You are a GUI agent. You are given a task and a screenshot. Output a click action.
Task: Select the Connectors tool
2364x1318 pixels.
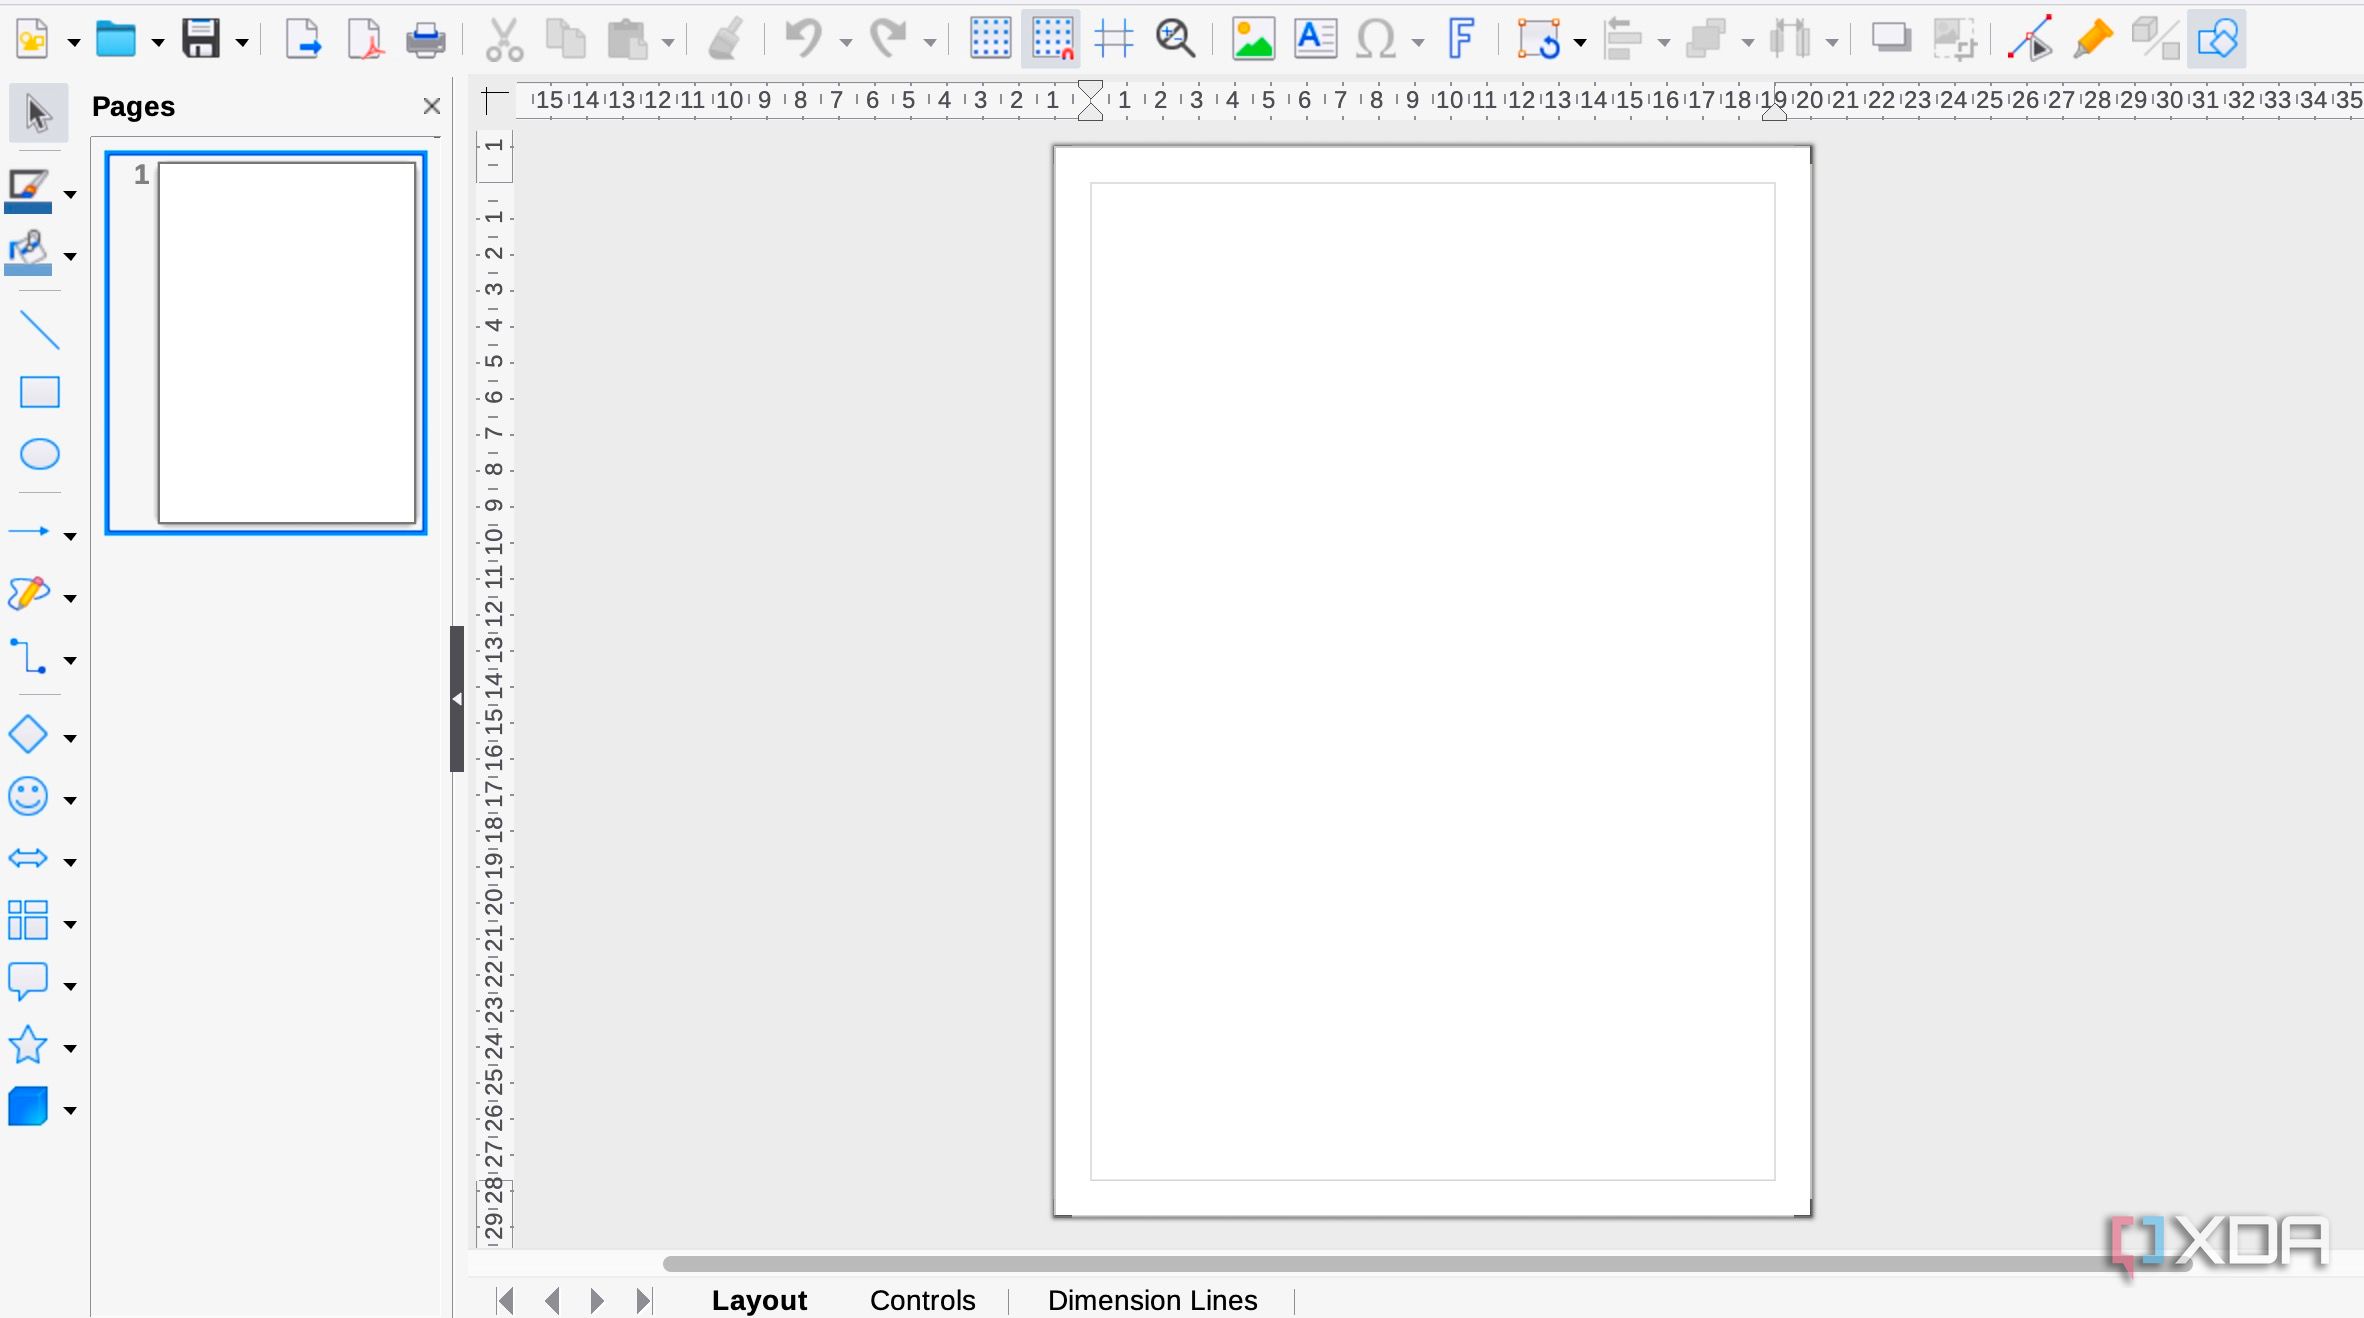click(x=28, y=656)
